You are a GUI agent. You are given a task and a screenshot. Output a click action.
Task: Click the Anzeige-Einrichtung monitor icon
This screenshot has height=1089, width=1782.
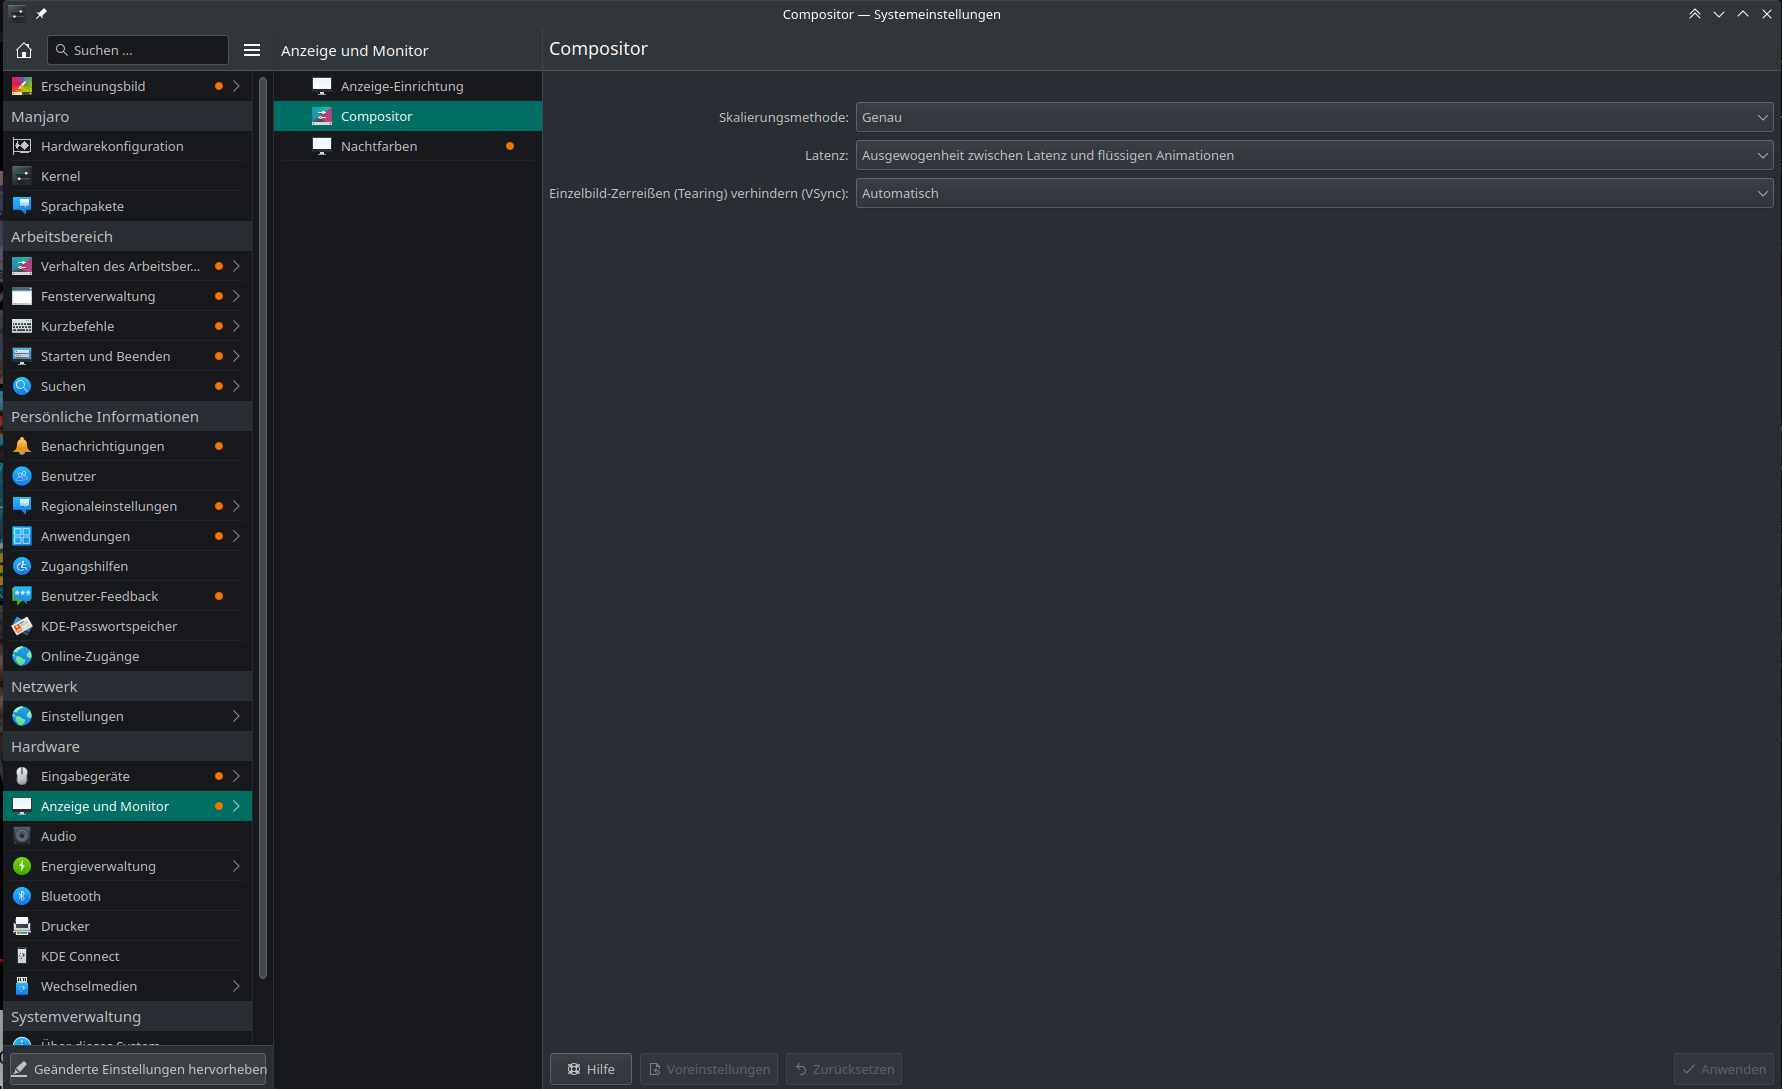pos(322,86)
